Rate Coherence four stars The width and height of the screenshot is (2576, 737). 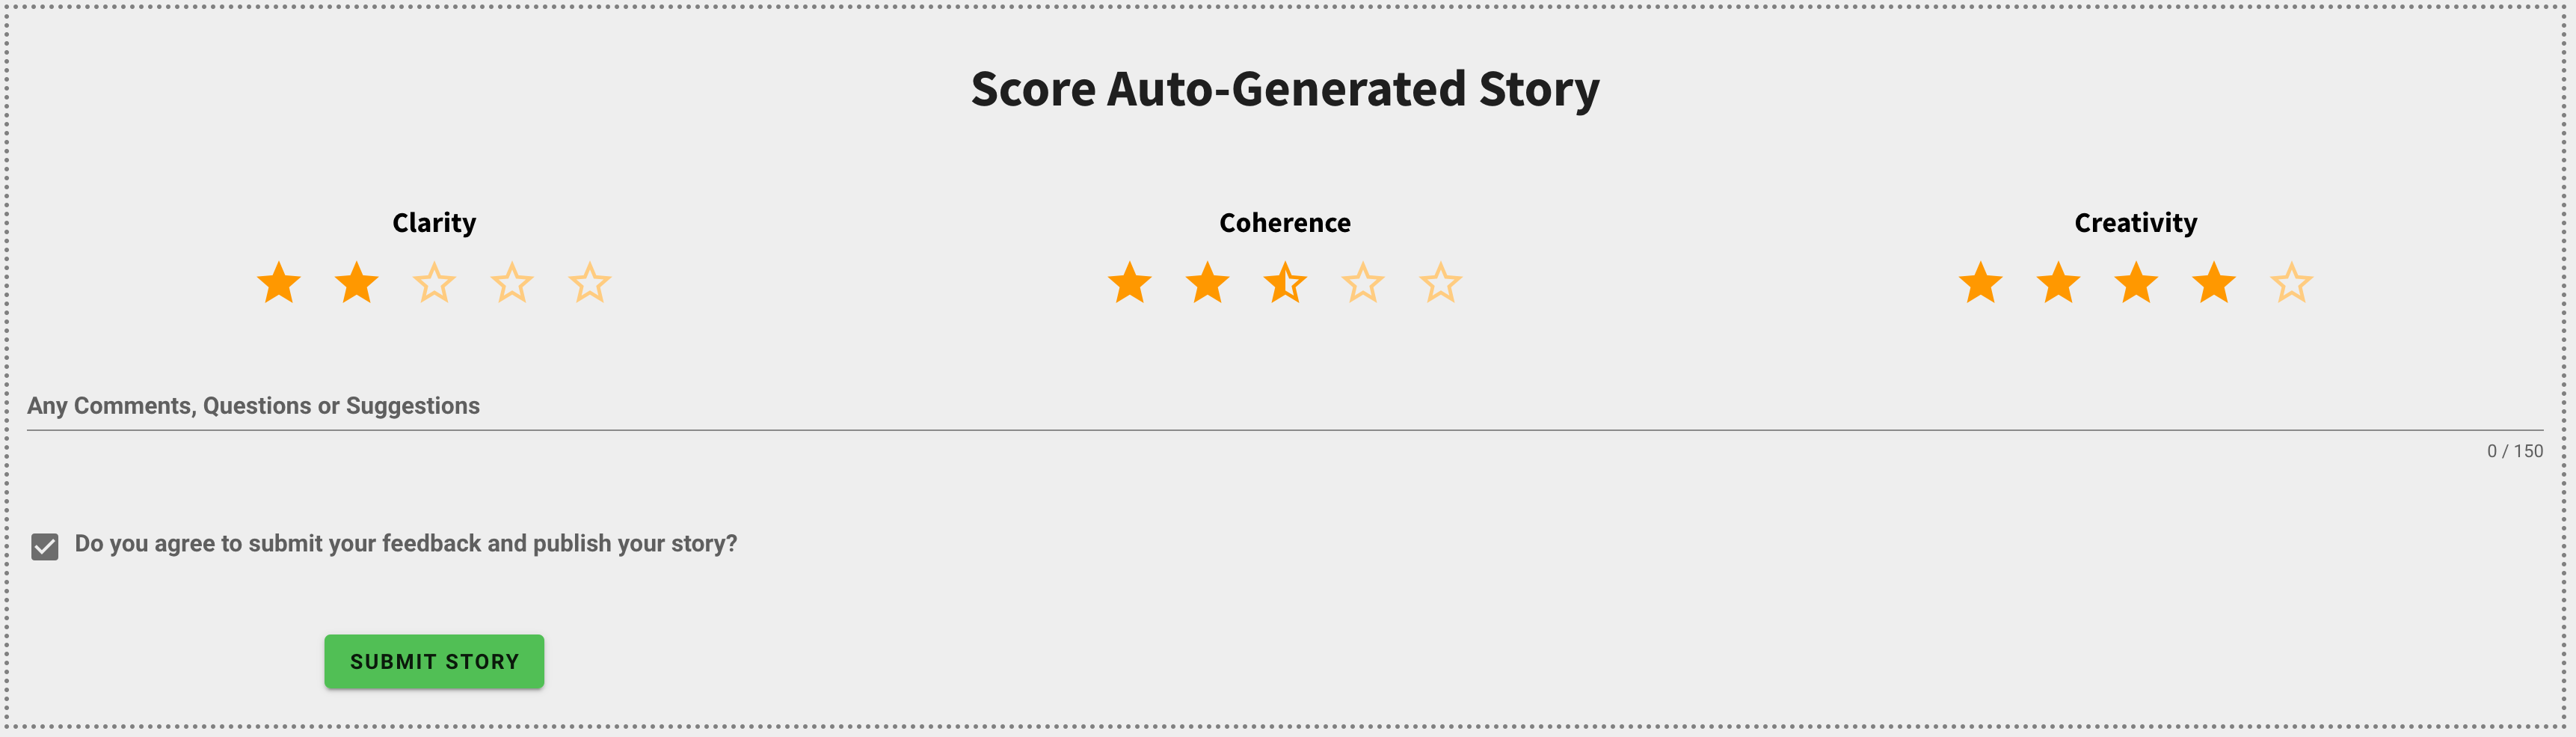[1363, 283]
